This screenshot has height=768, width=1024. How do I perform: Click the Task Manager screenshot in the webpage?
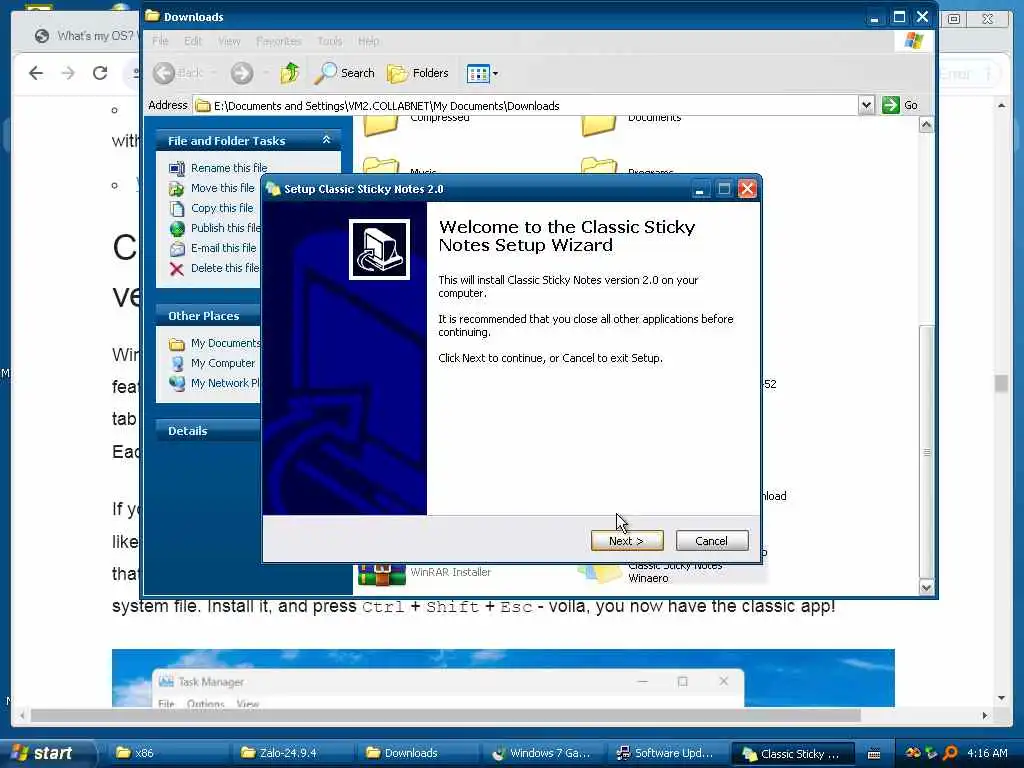coord(503,678)
